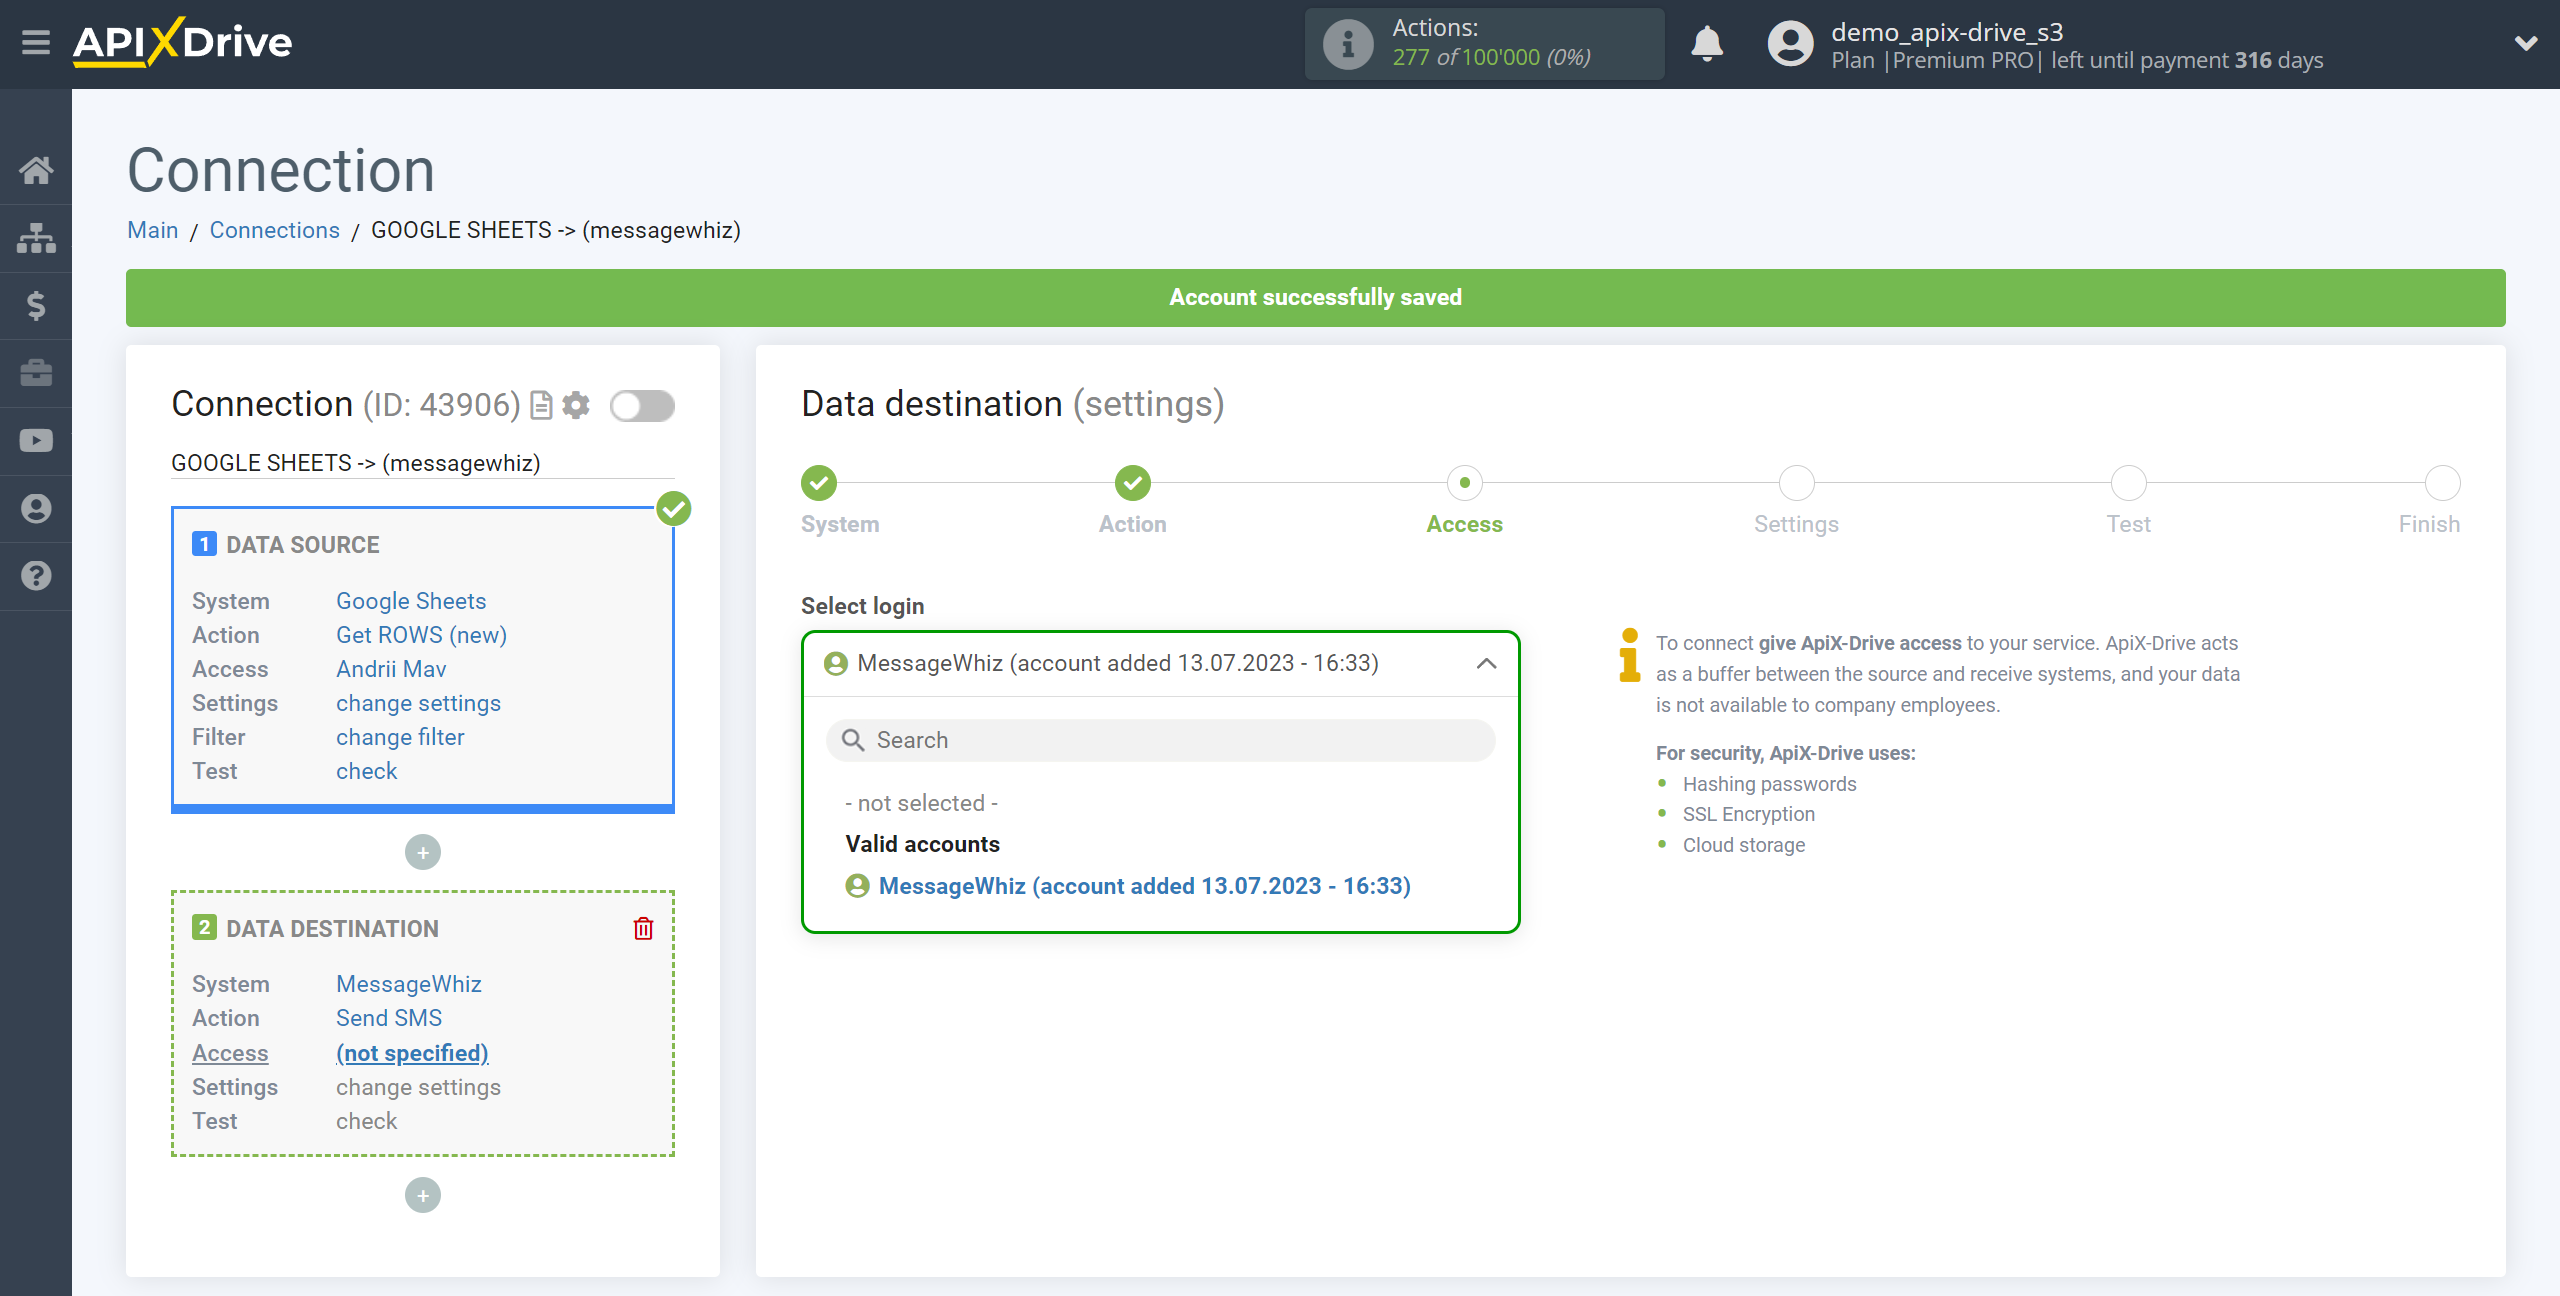The width and height of the screenshot is (2560, 1296).
Task: Click change settings for Google Sheets source
Action: [x=416, y=703]
